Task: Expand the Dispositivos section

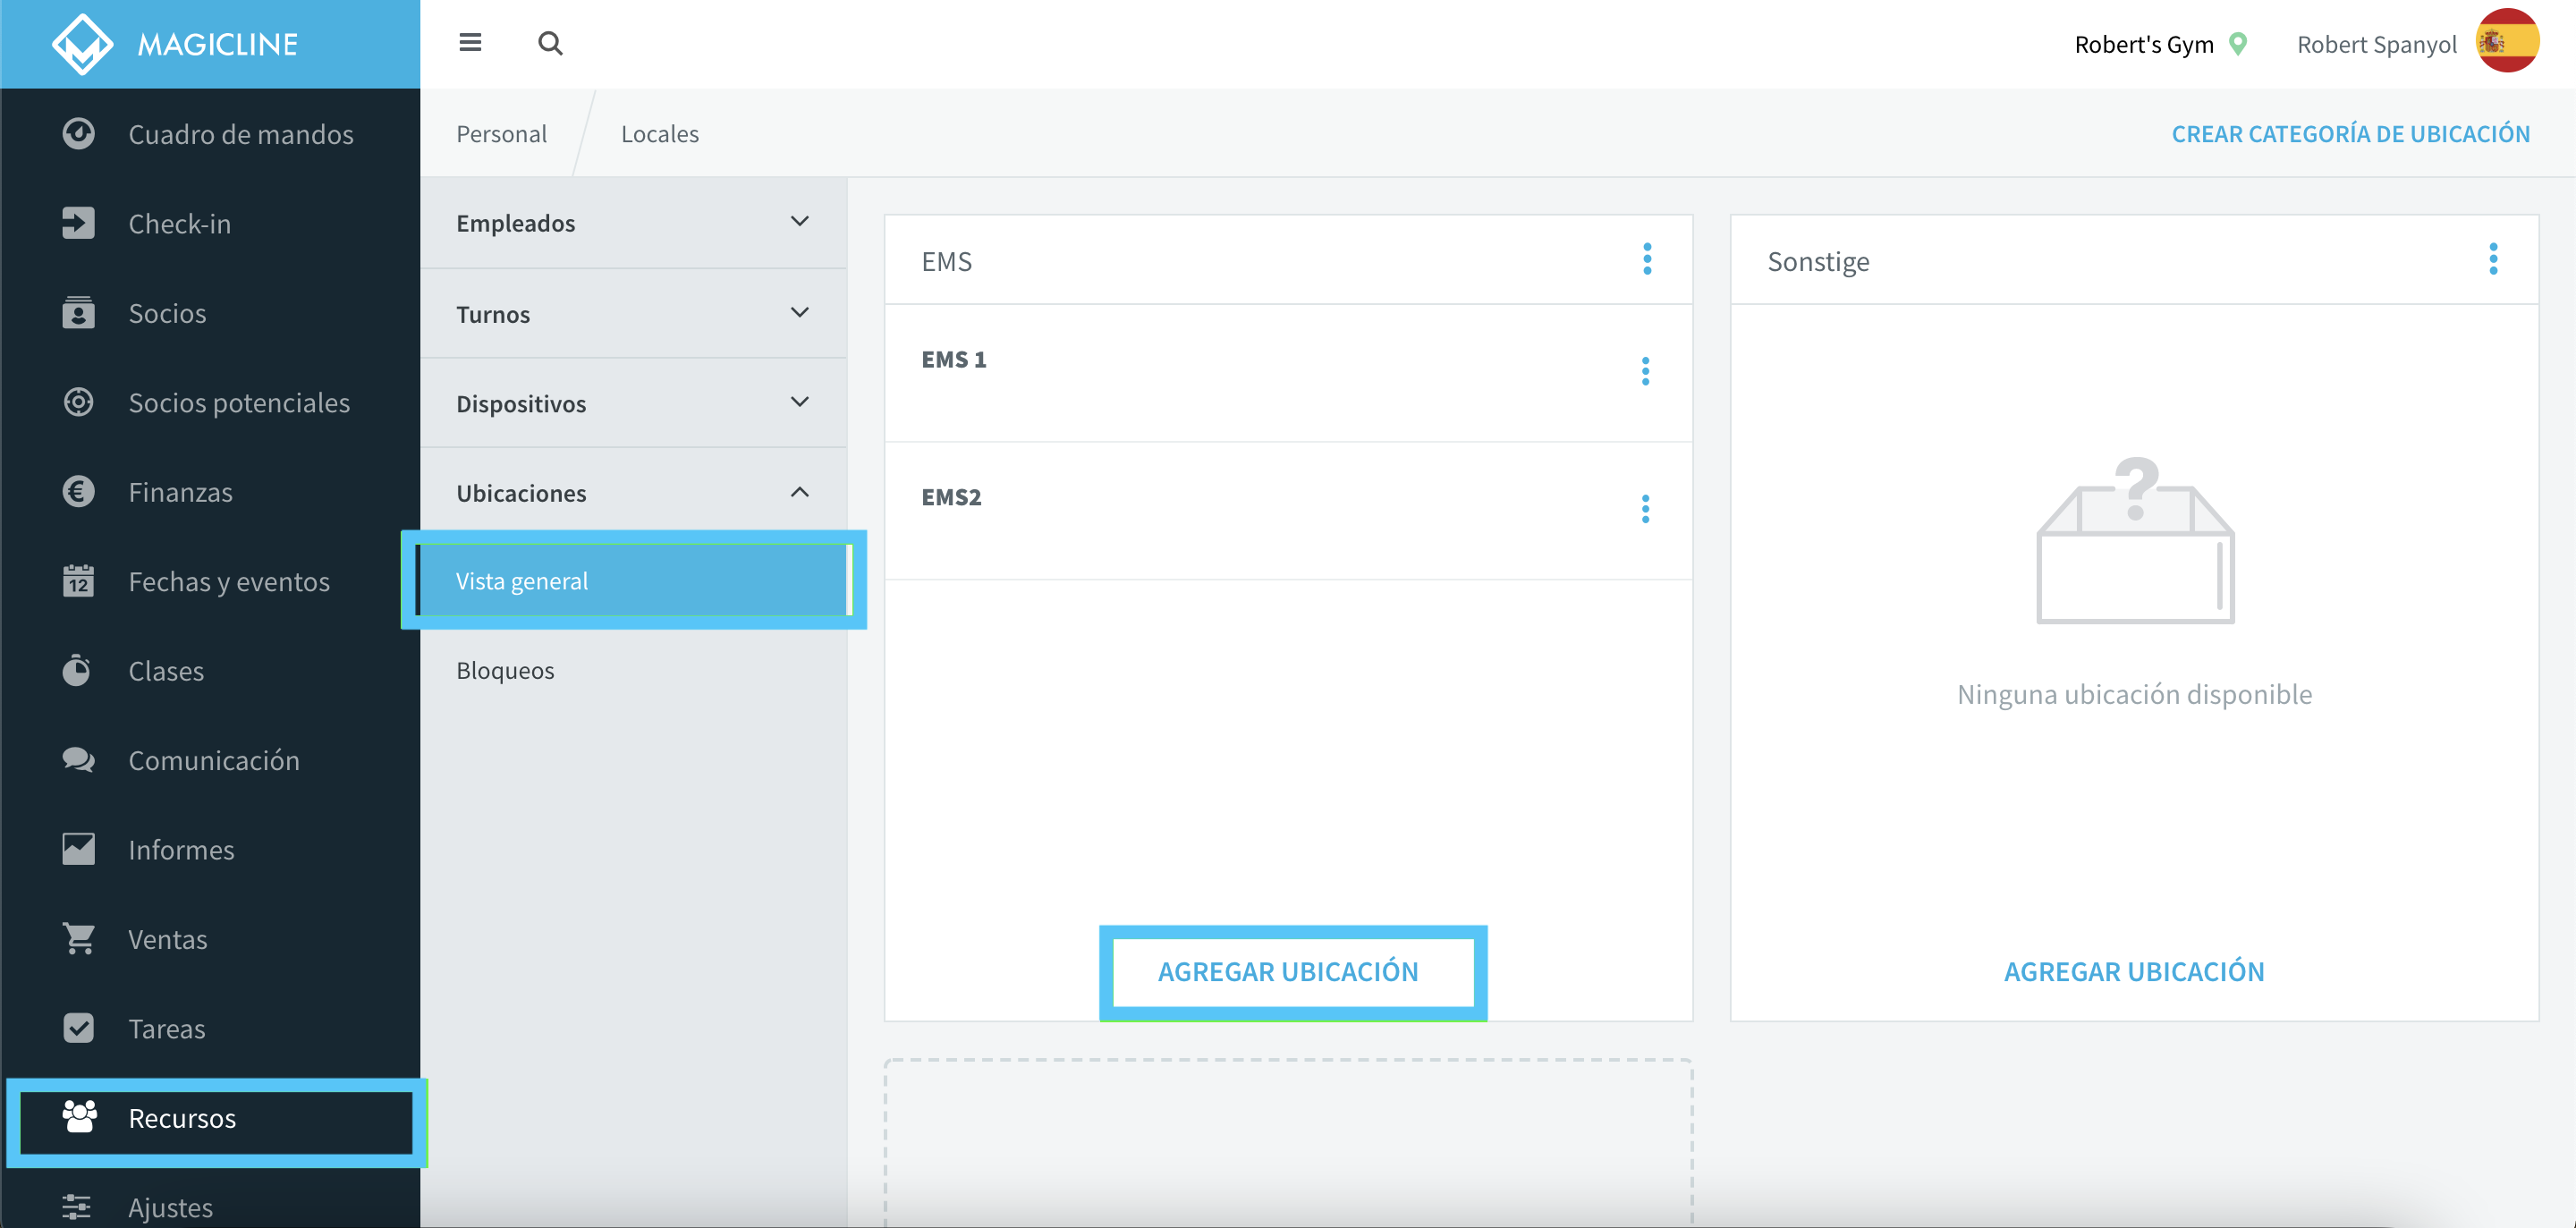Action: point(634,403)
